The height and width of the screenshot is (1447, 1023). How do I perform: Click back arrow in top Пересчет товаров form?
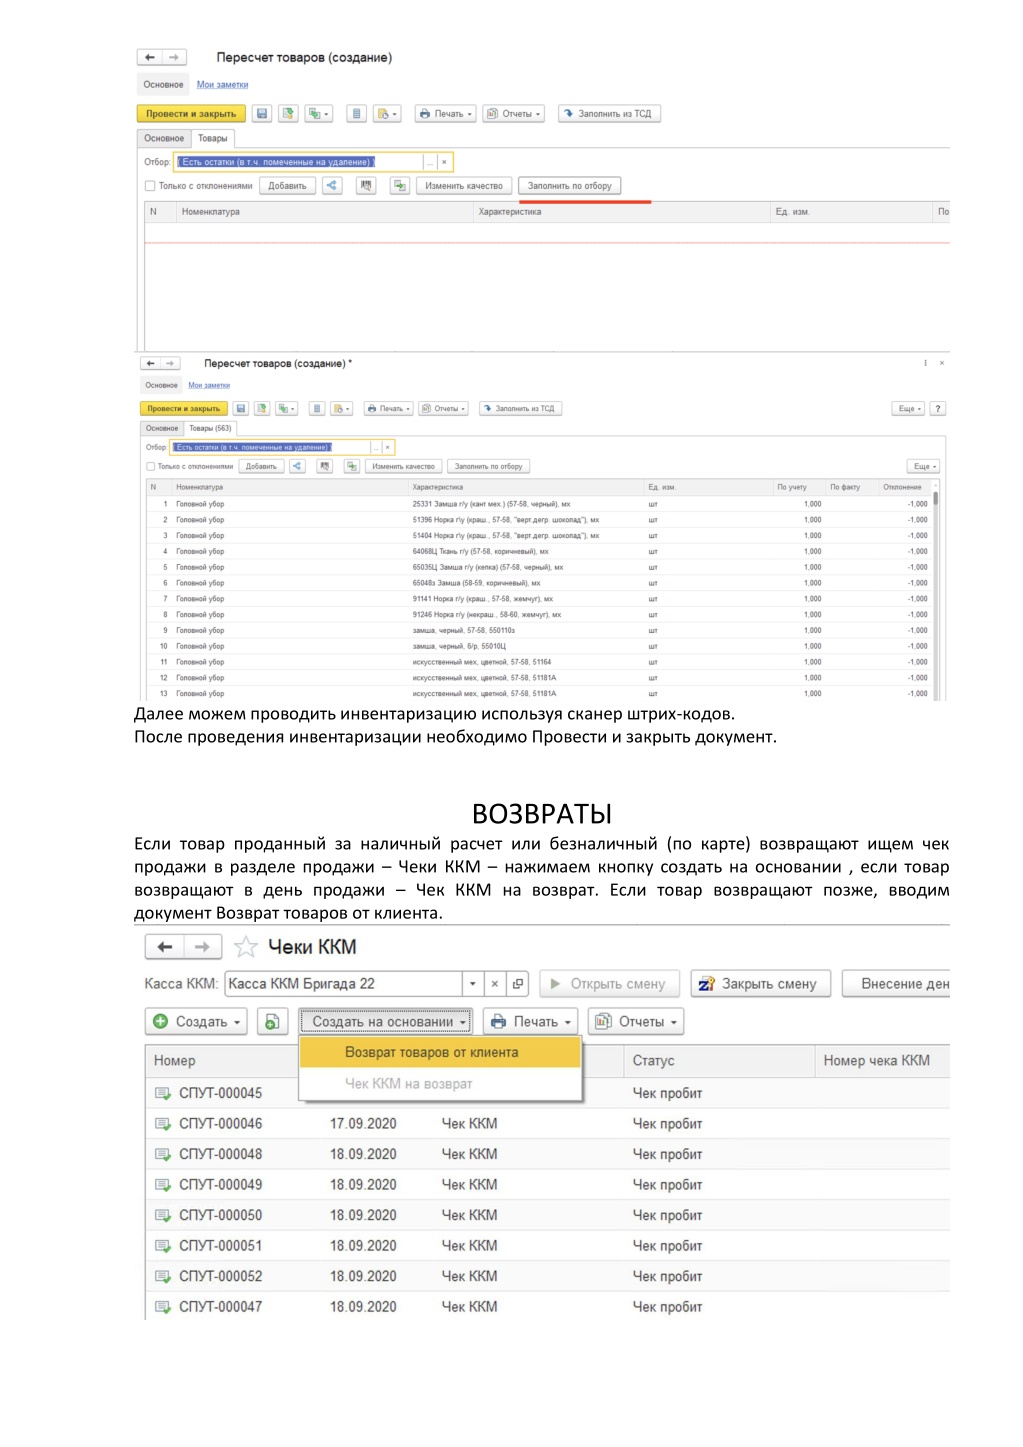point(150,57)
